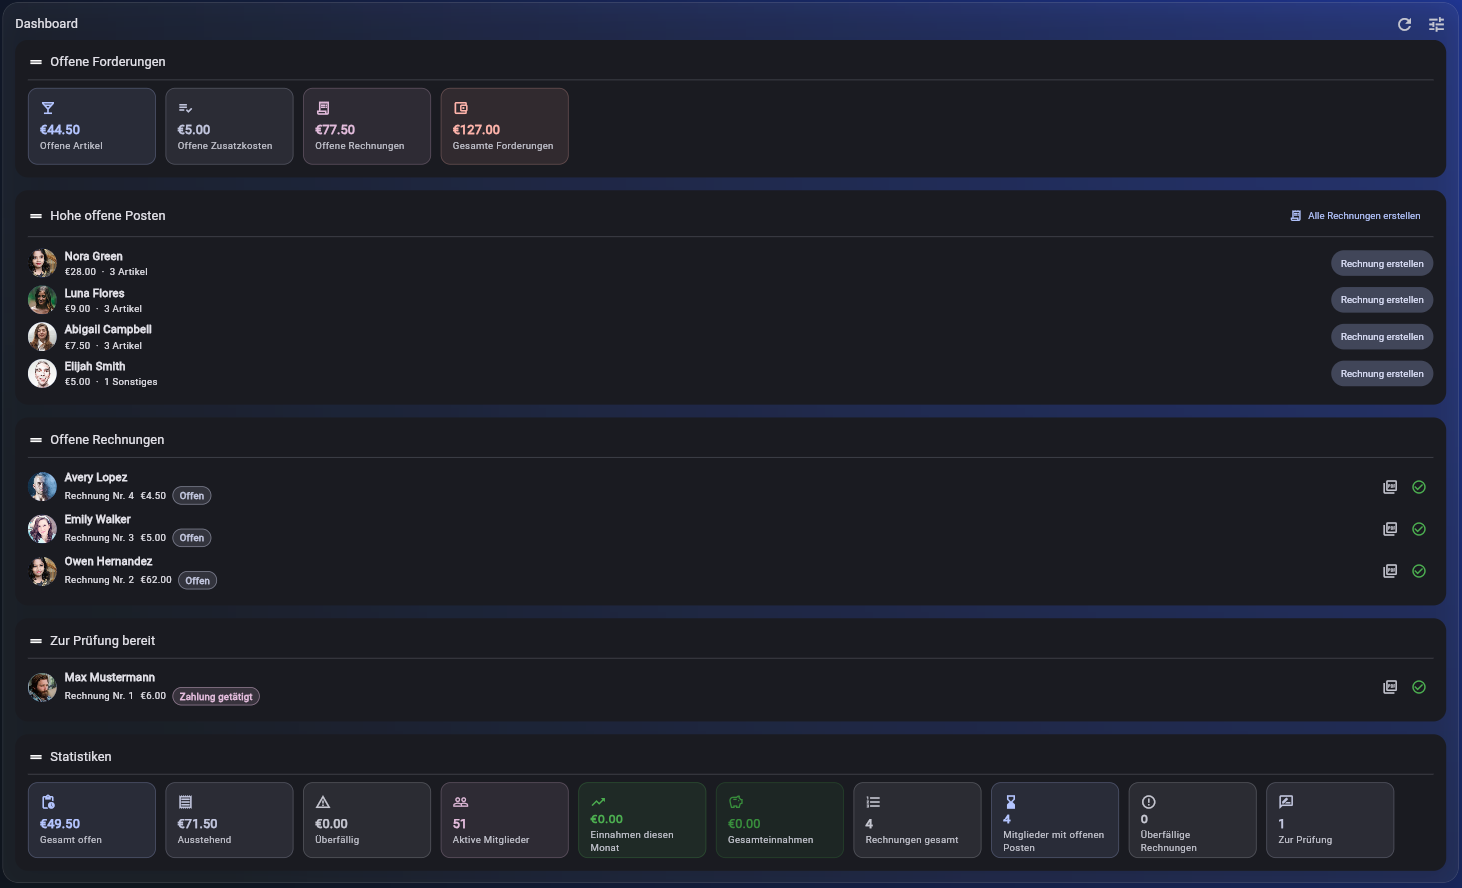Screen dimensions: 1462x888
Task: View PDF of Emily Walker invoice
Action: [x=1390, y=529]
